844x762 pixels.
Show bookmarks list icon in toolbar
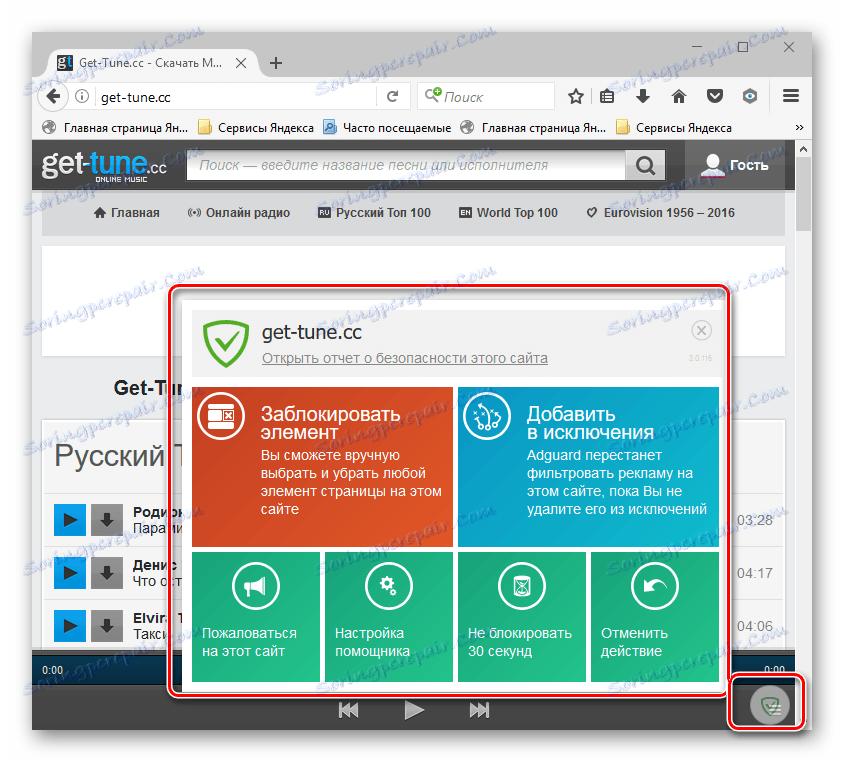(607, 97)
